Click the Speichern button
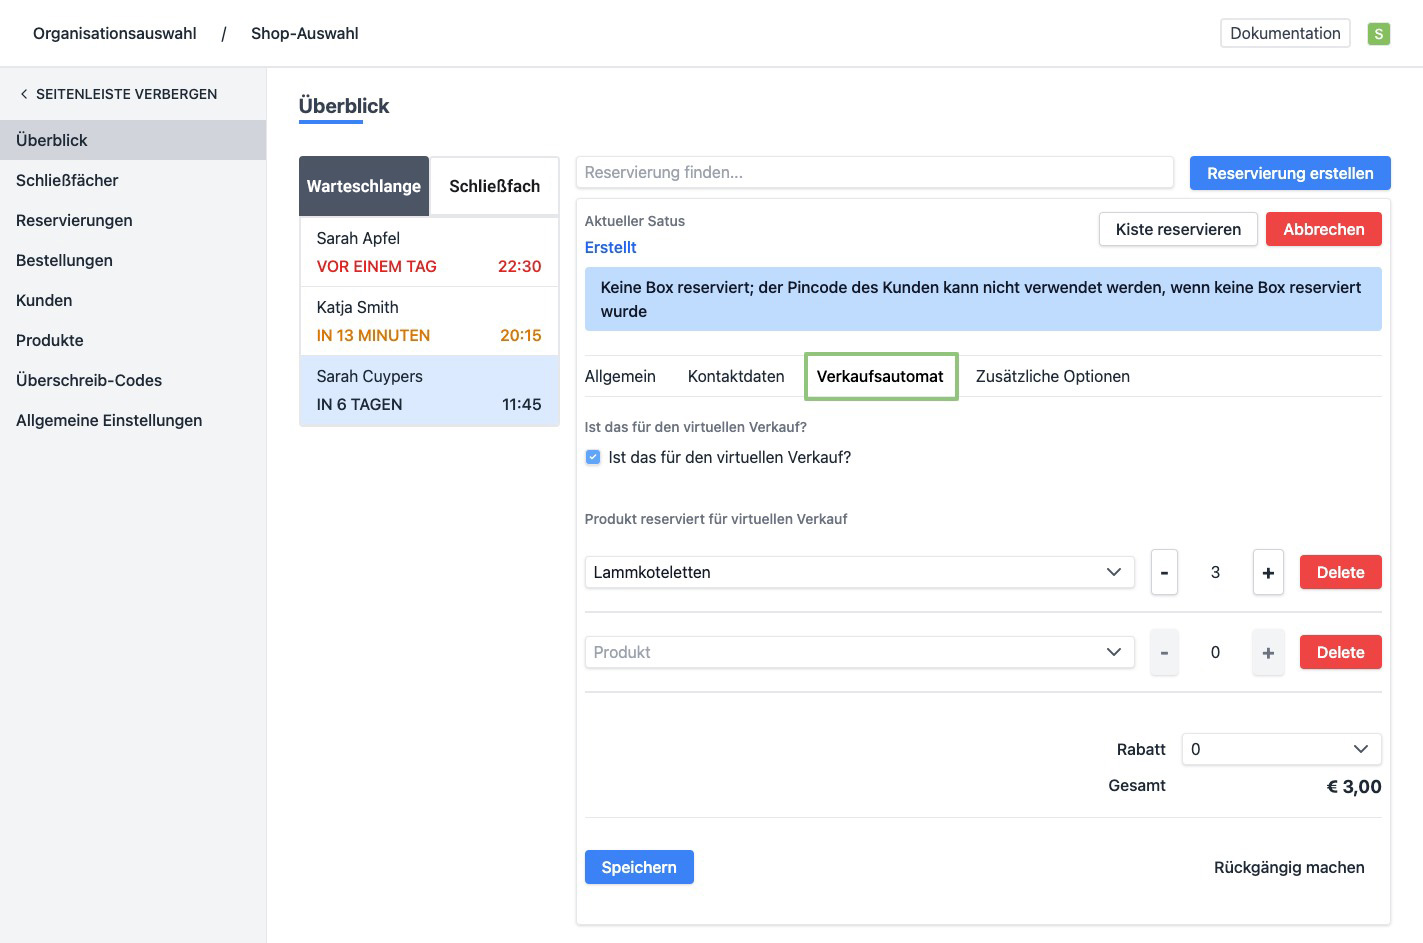1423x943 pixels. (x=638, y=867)
